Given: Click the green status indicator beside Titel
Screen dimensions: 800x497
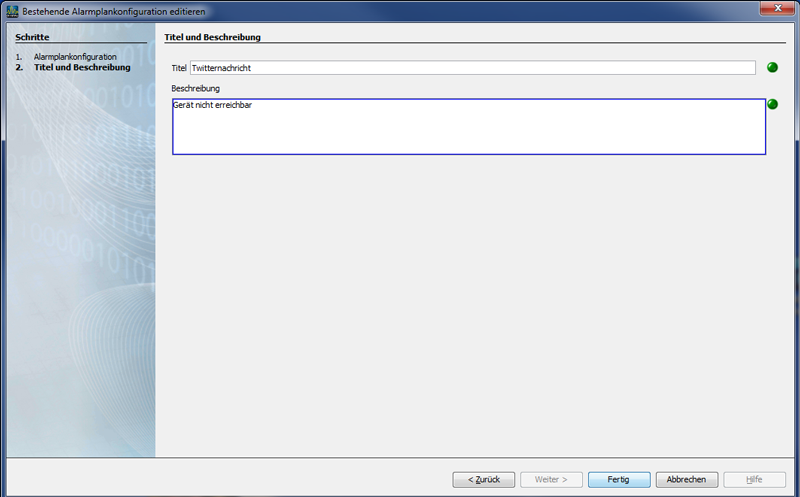Looking at the screenshot, I should point(772,67).
